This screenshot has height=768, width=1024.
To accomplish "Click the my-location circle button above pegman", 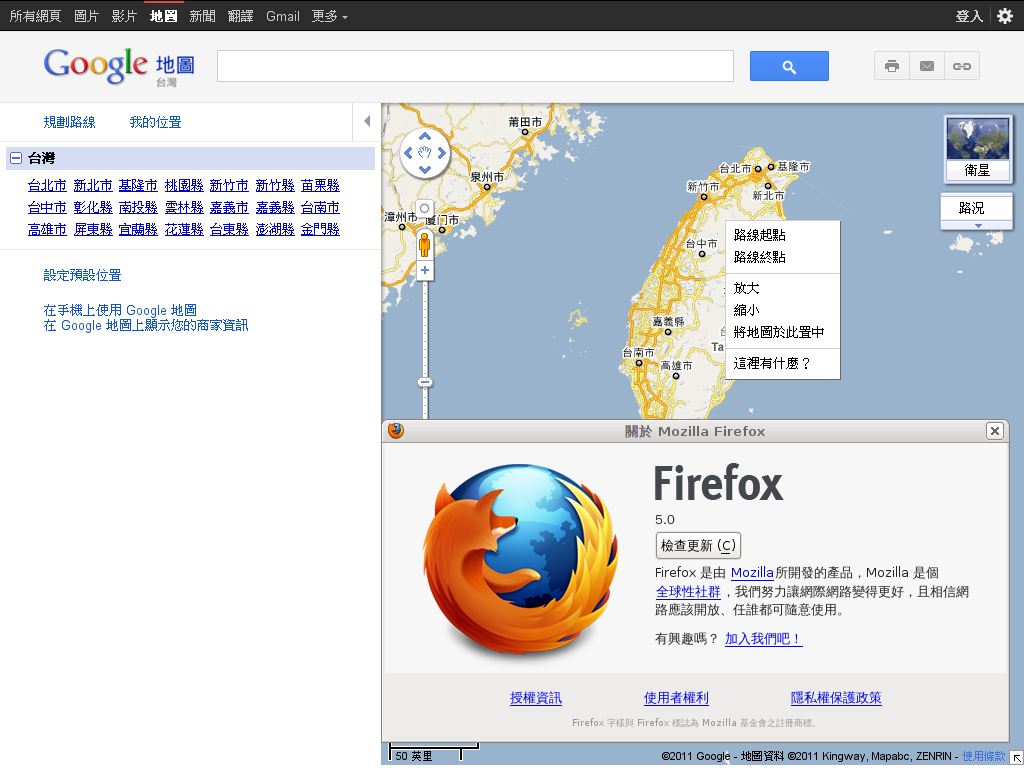I will [x=425, y=209].
